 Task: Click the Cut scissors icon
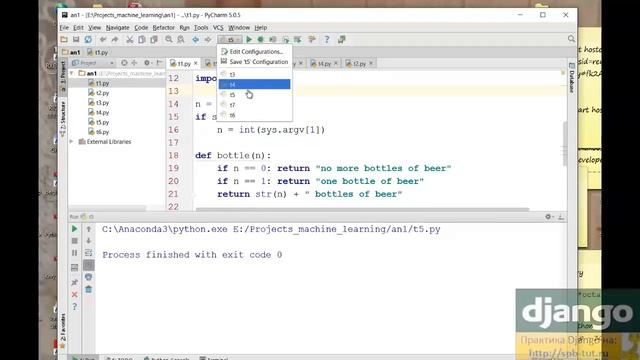tap(129, 40)
